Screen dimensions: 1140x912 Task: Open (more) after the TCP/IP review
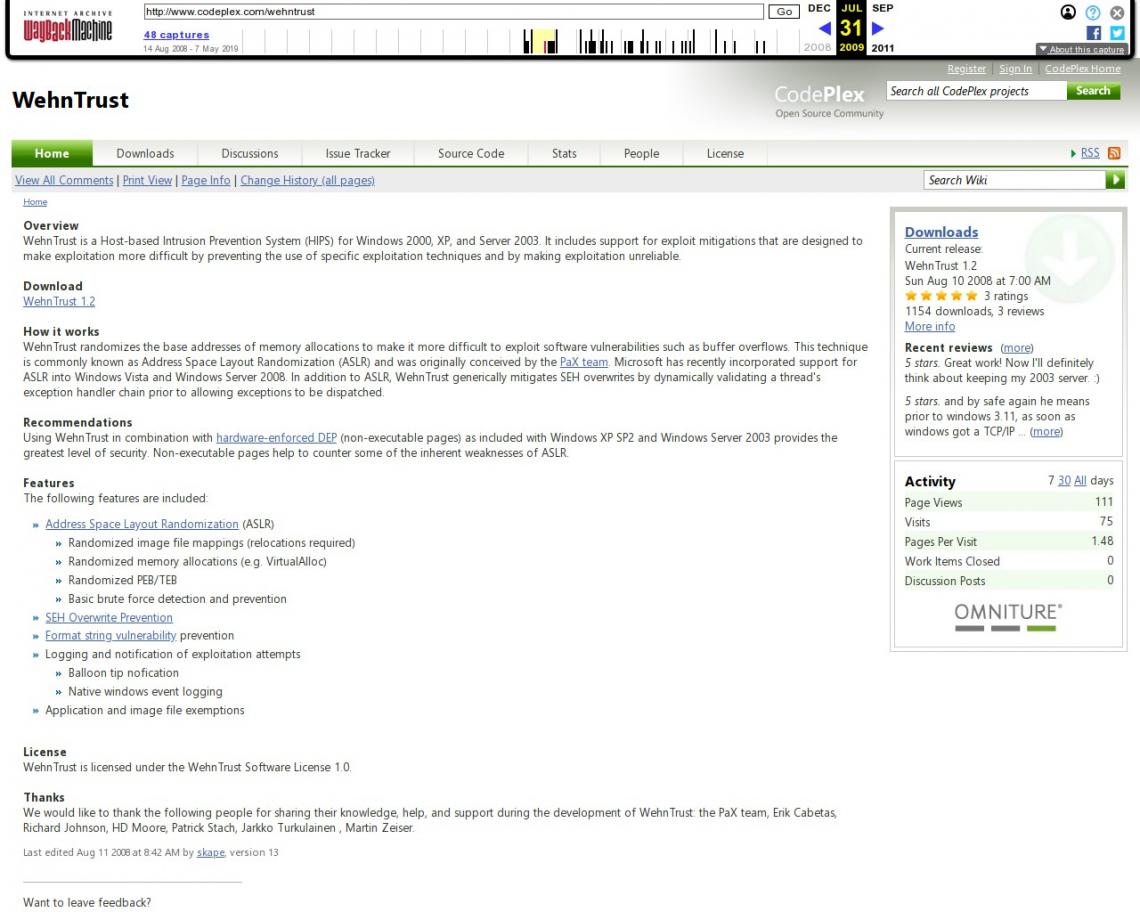pos(1046,431)
